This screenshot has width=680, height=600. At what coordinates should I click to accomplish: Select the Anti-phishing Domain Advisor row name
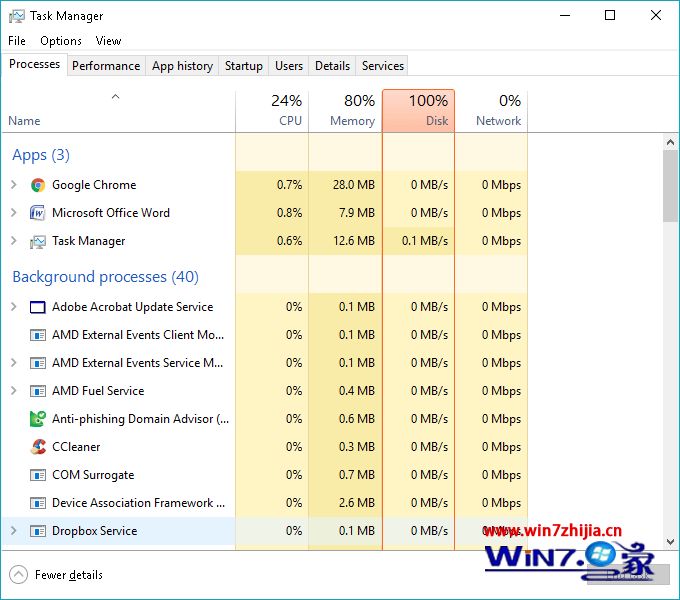(141, 419)
